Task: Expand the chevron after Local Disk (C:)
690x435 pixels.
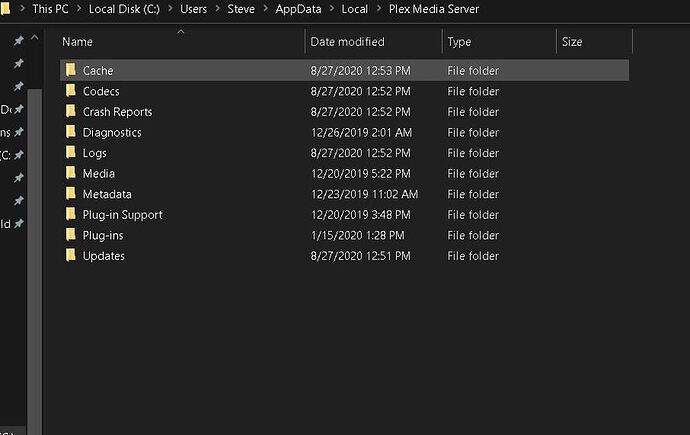Action: [169, 10]
